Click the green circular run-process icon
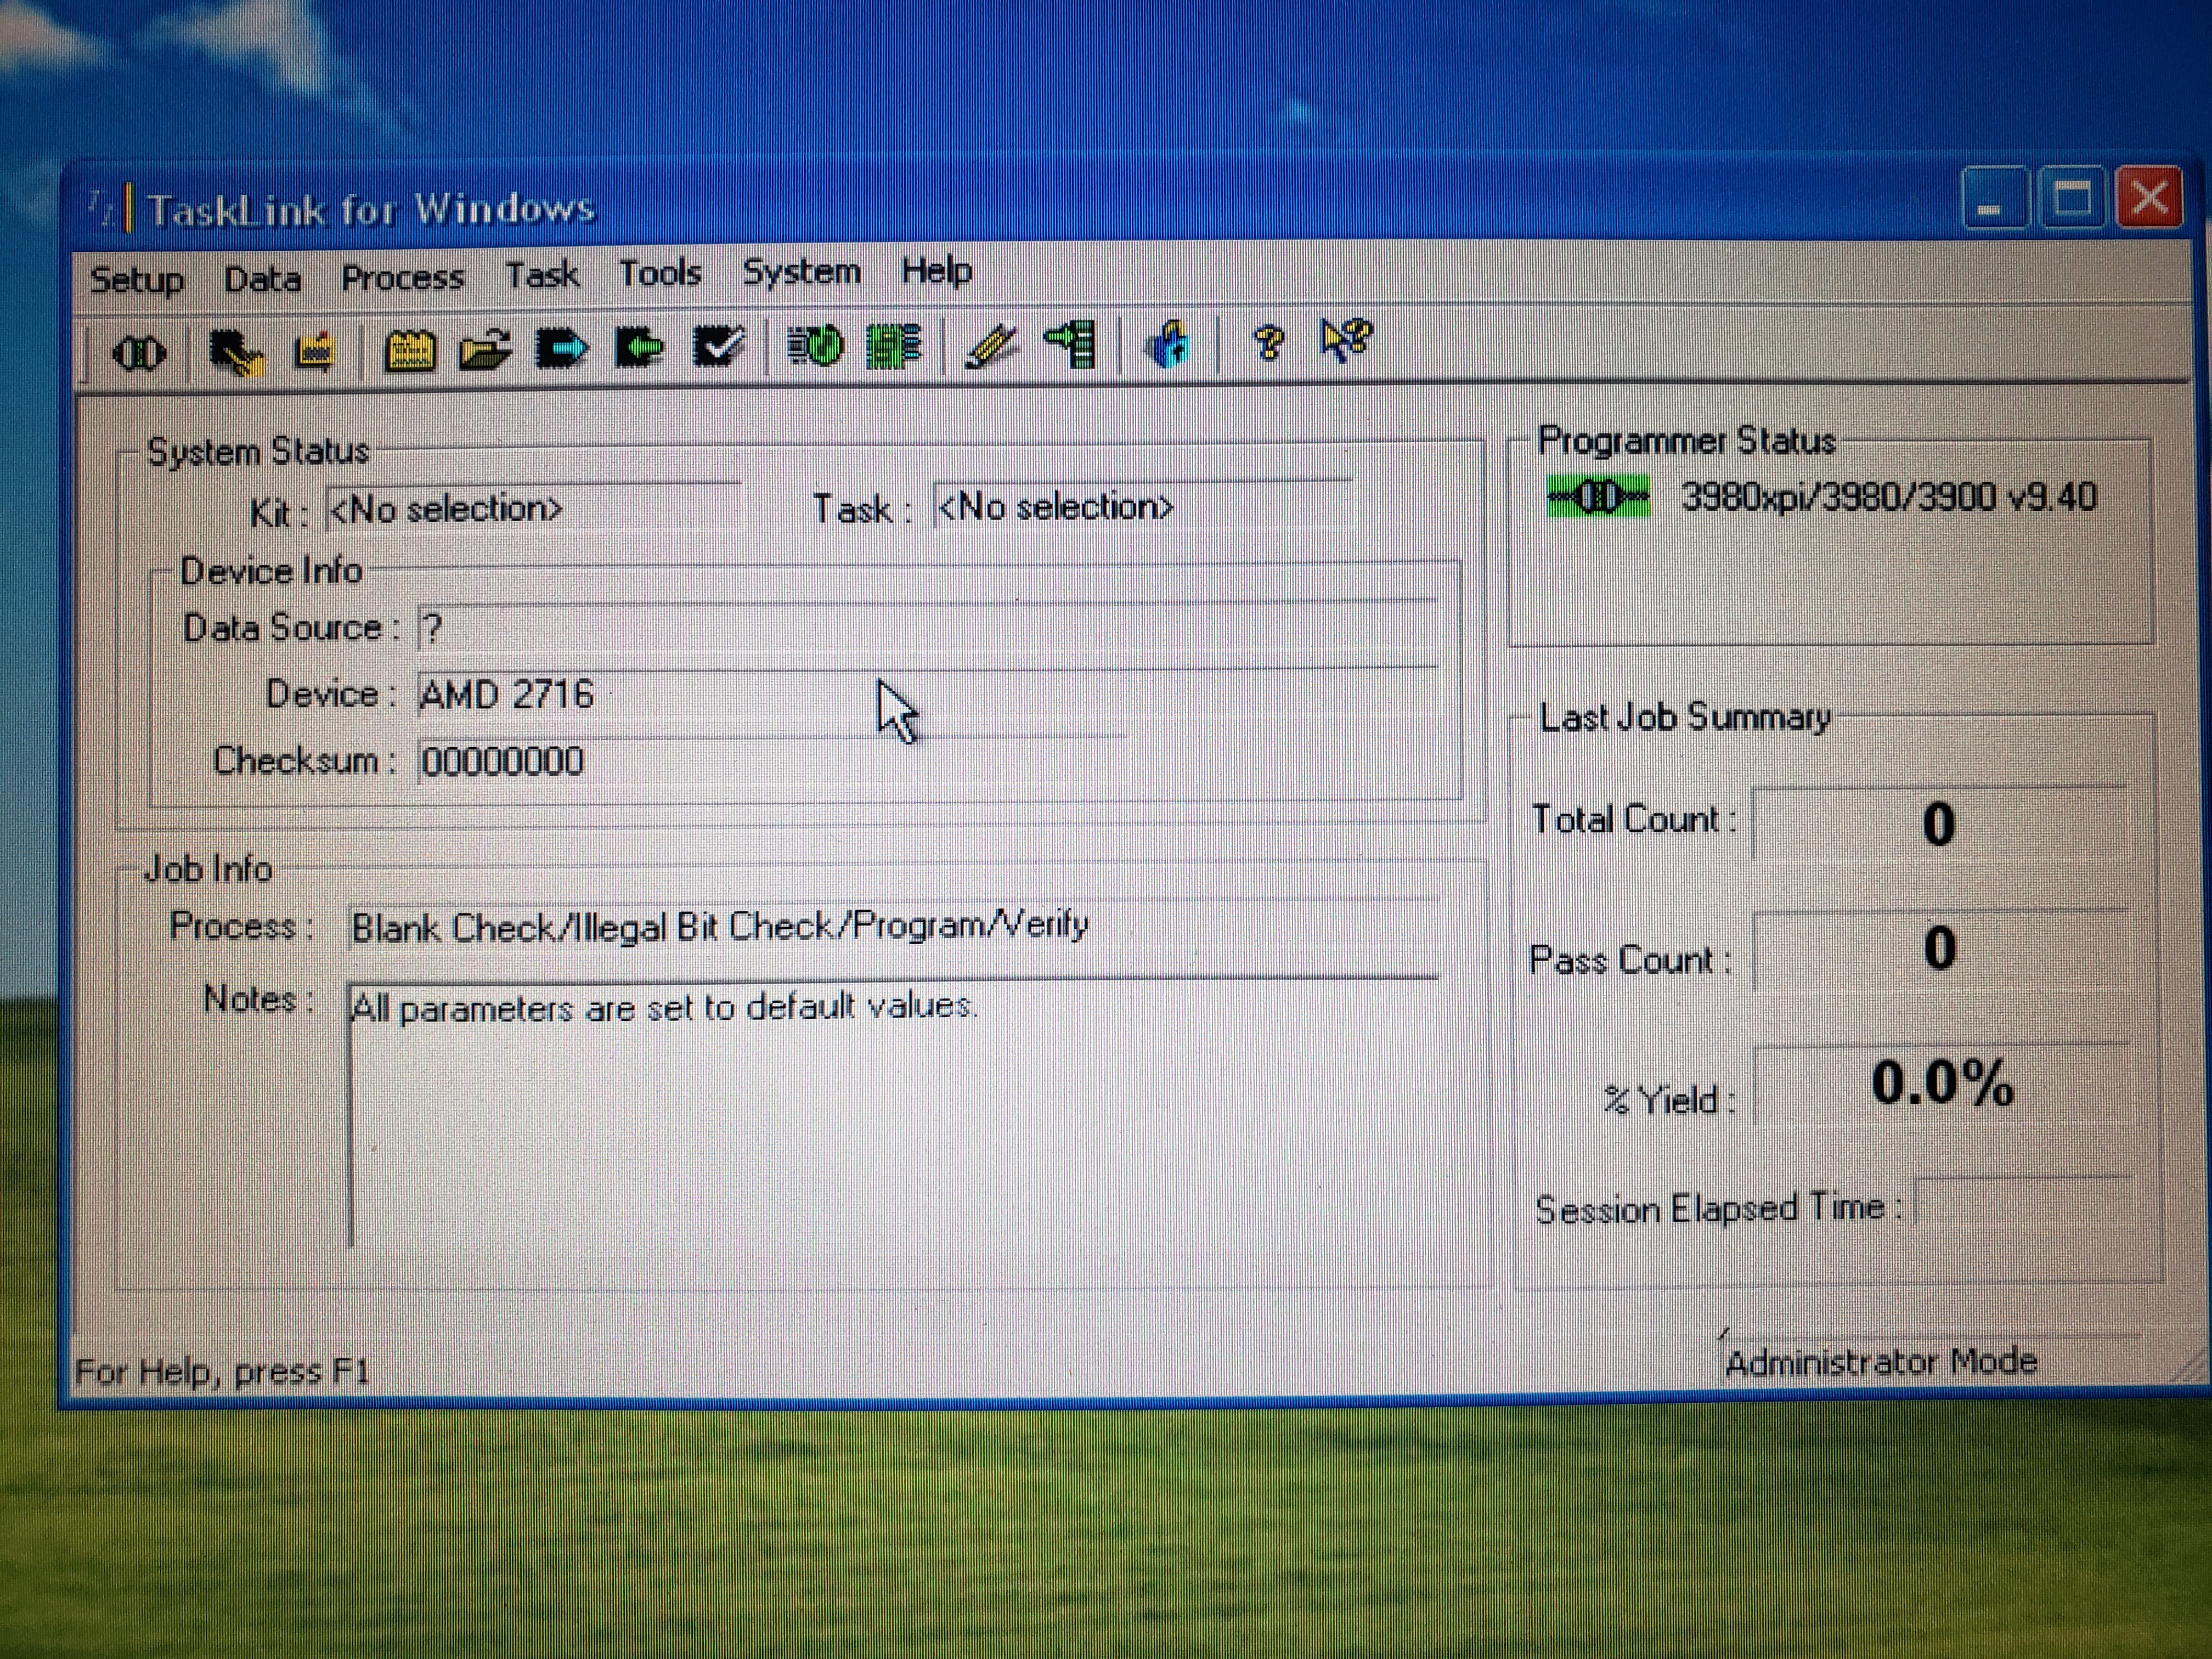2212x1659 pixels. (x=815, y=346)
